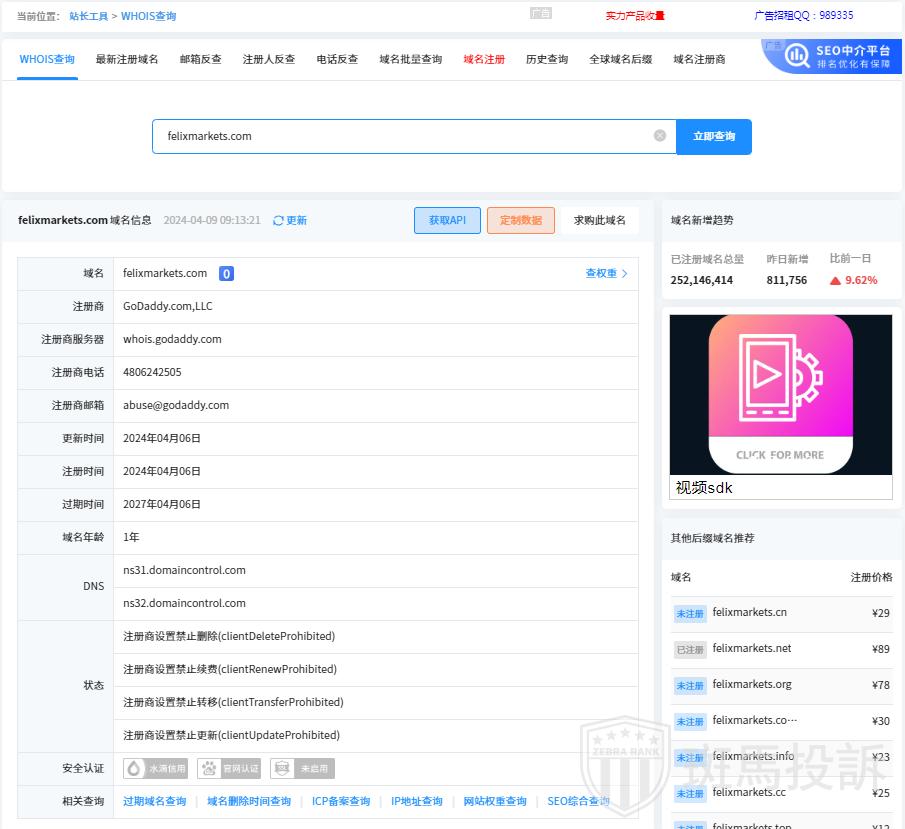The height and width of the screenshot is (829, 905).
Task: Click the 官网认证 paw badge
Action: 230,768
